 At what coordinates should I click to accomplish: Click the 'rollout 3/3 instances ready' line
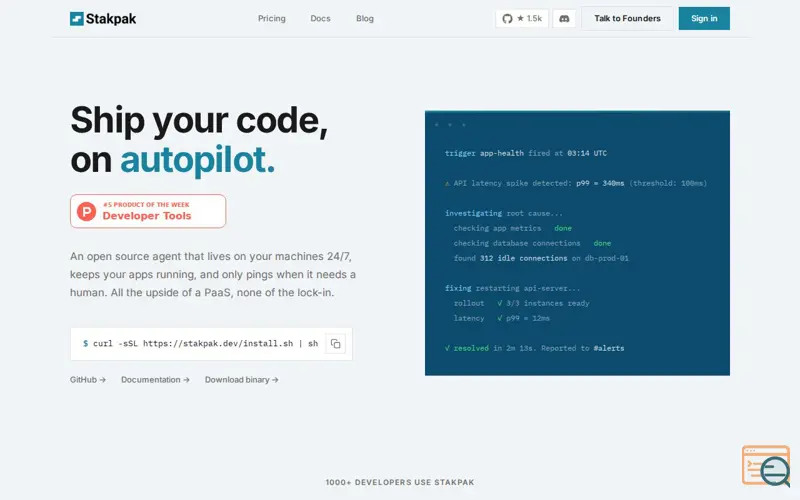coord(521,303)
